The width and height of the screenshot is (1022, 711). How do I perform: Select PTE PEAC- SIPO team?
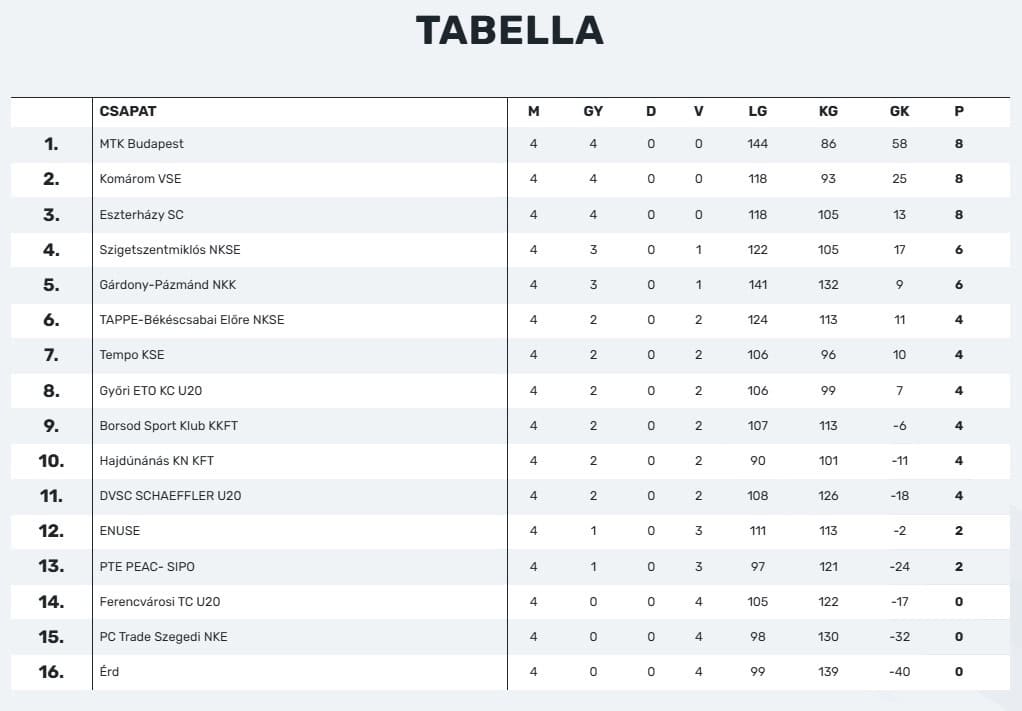(x=147, y=567)
